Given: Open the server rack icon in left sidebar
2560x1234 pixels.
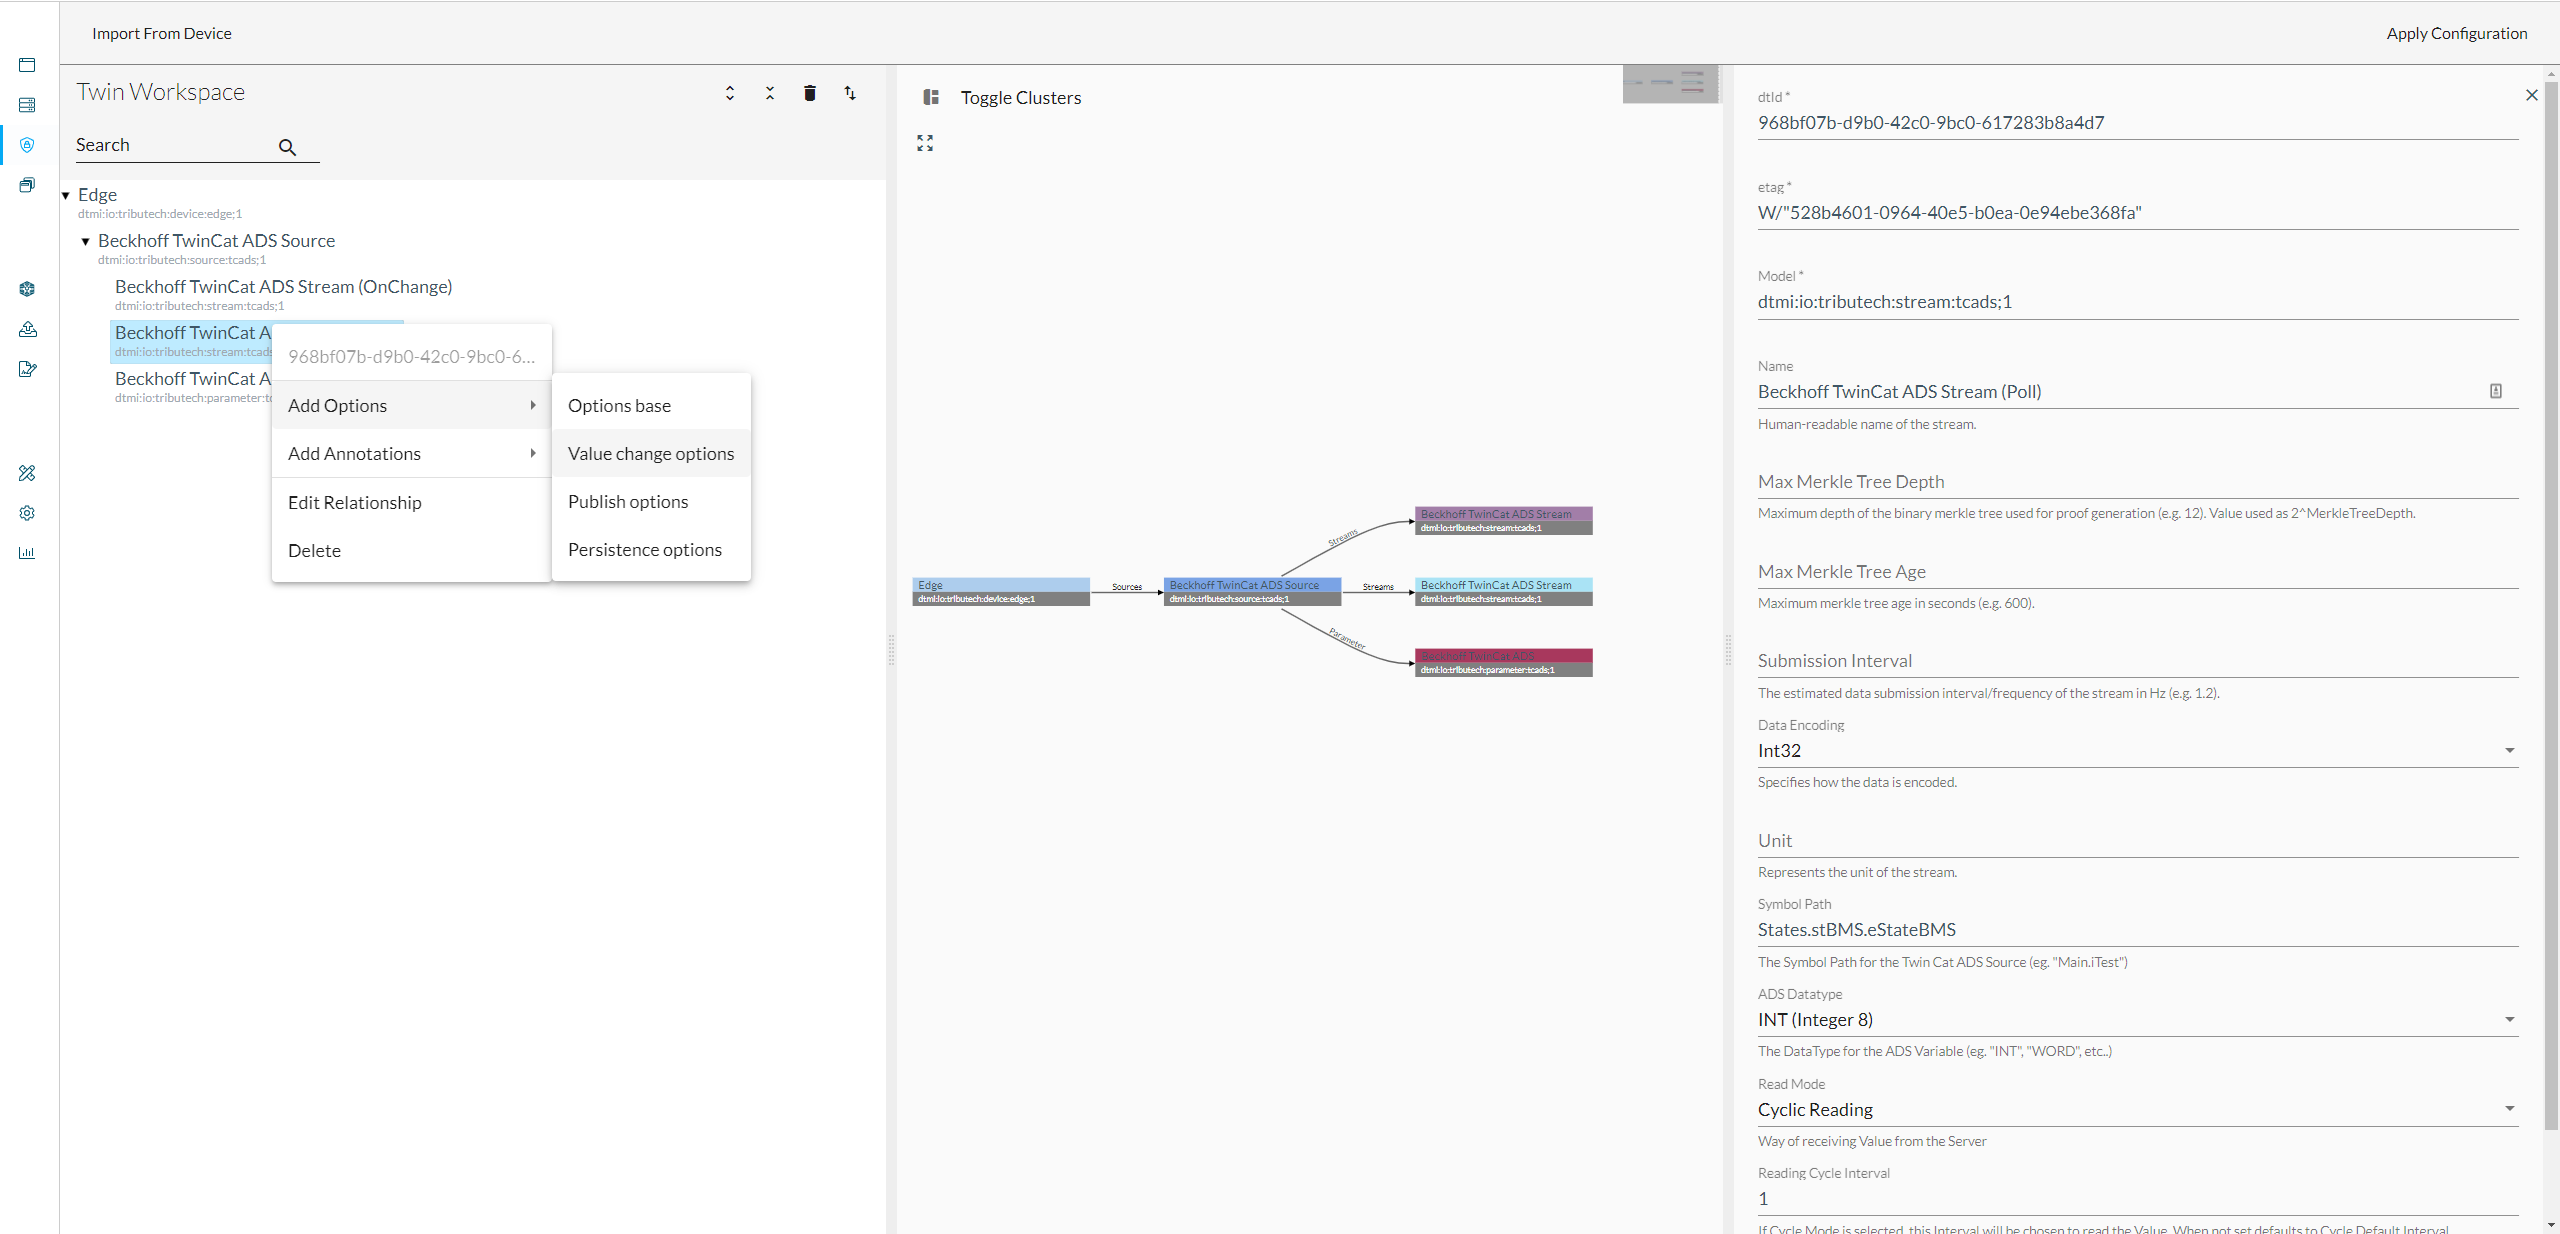Looking at the screenshot, I should [27, 105].
